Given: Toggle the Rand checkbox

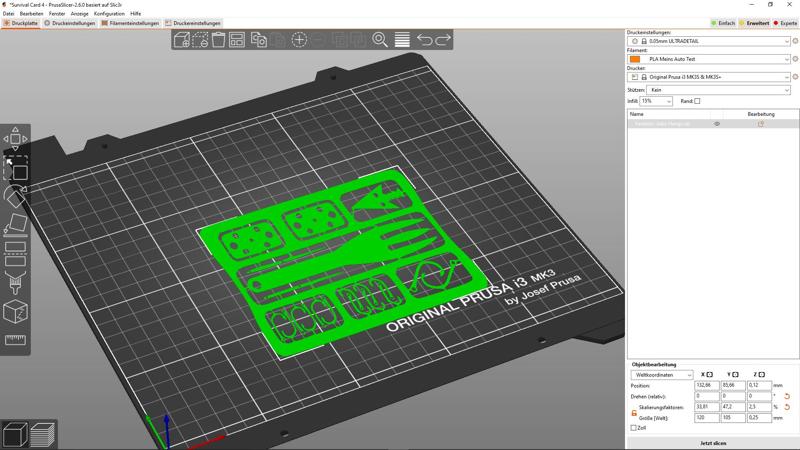Looking at the screenshot, I should pyautogui.click(x=697, y=101).
